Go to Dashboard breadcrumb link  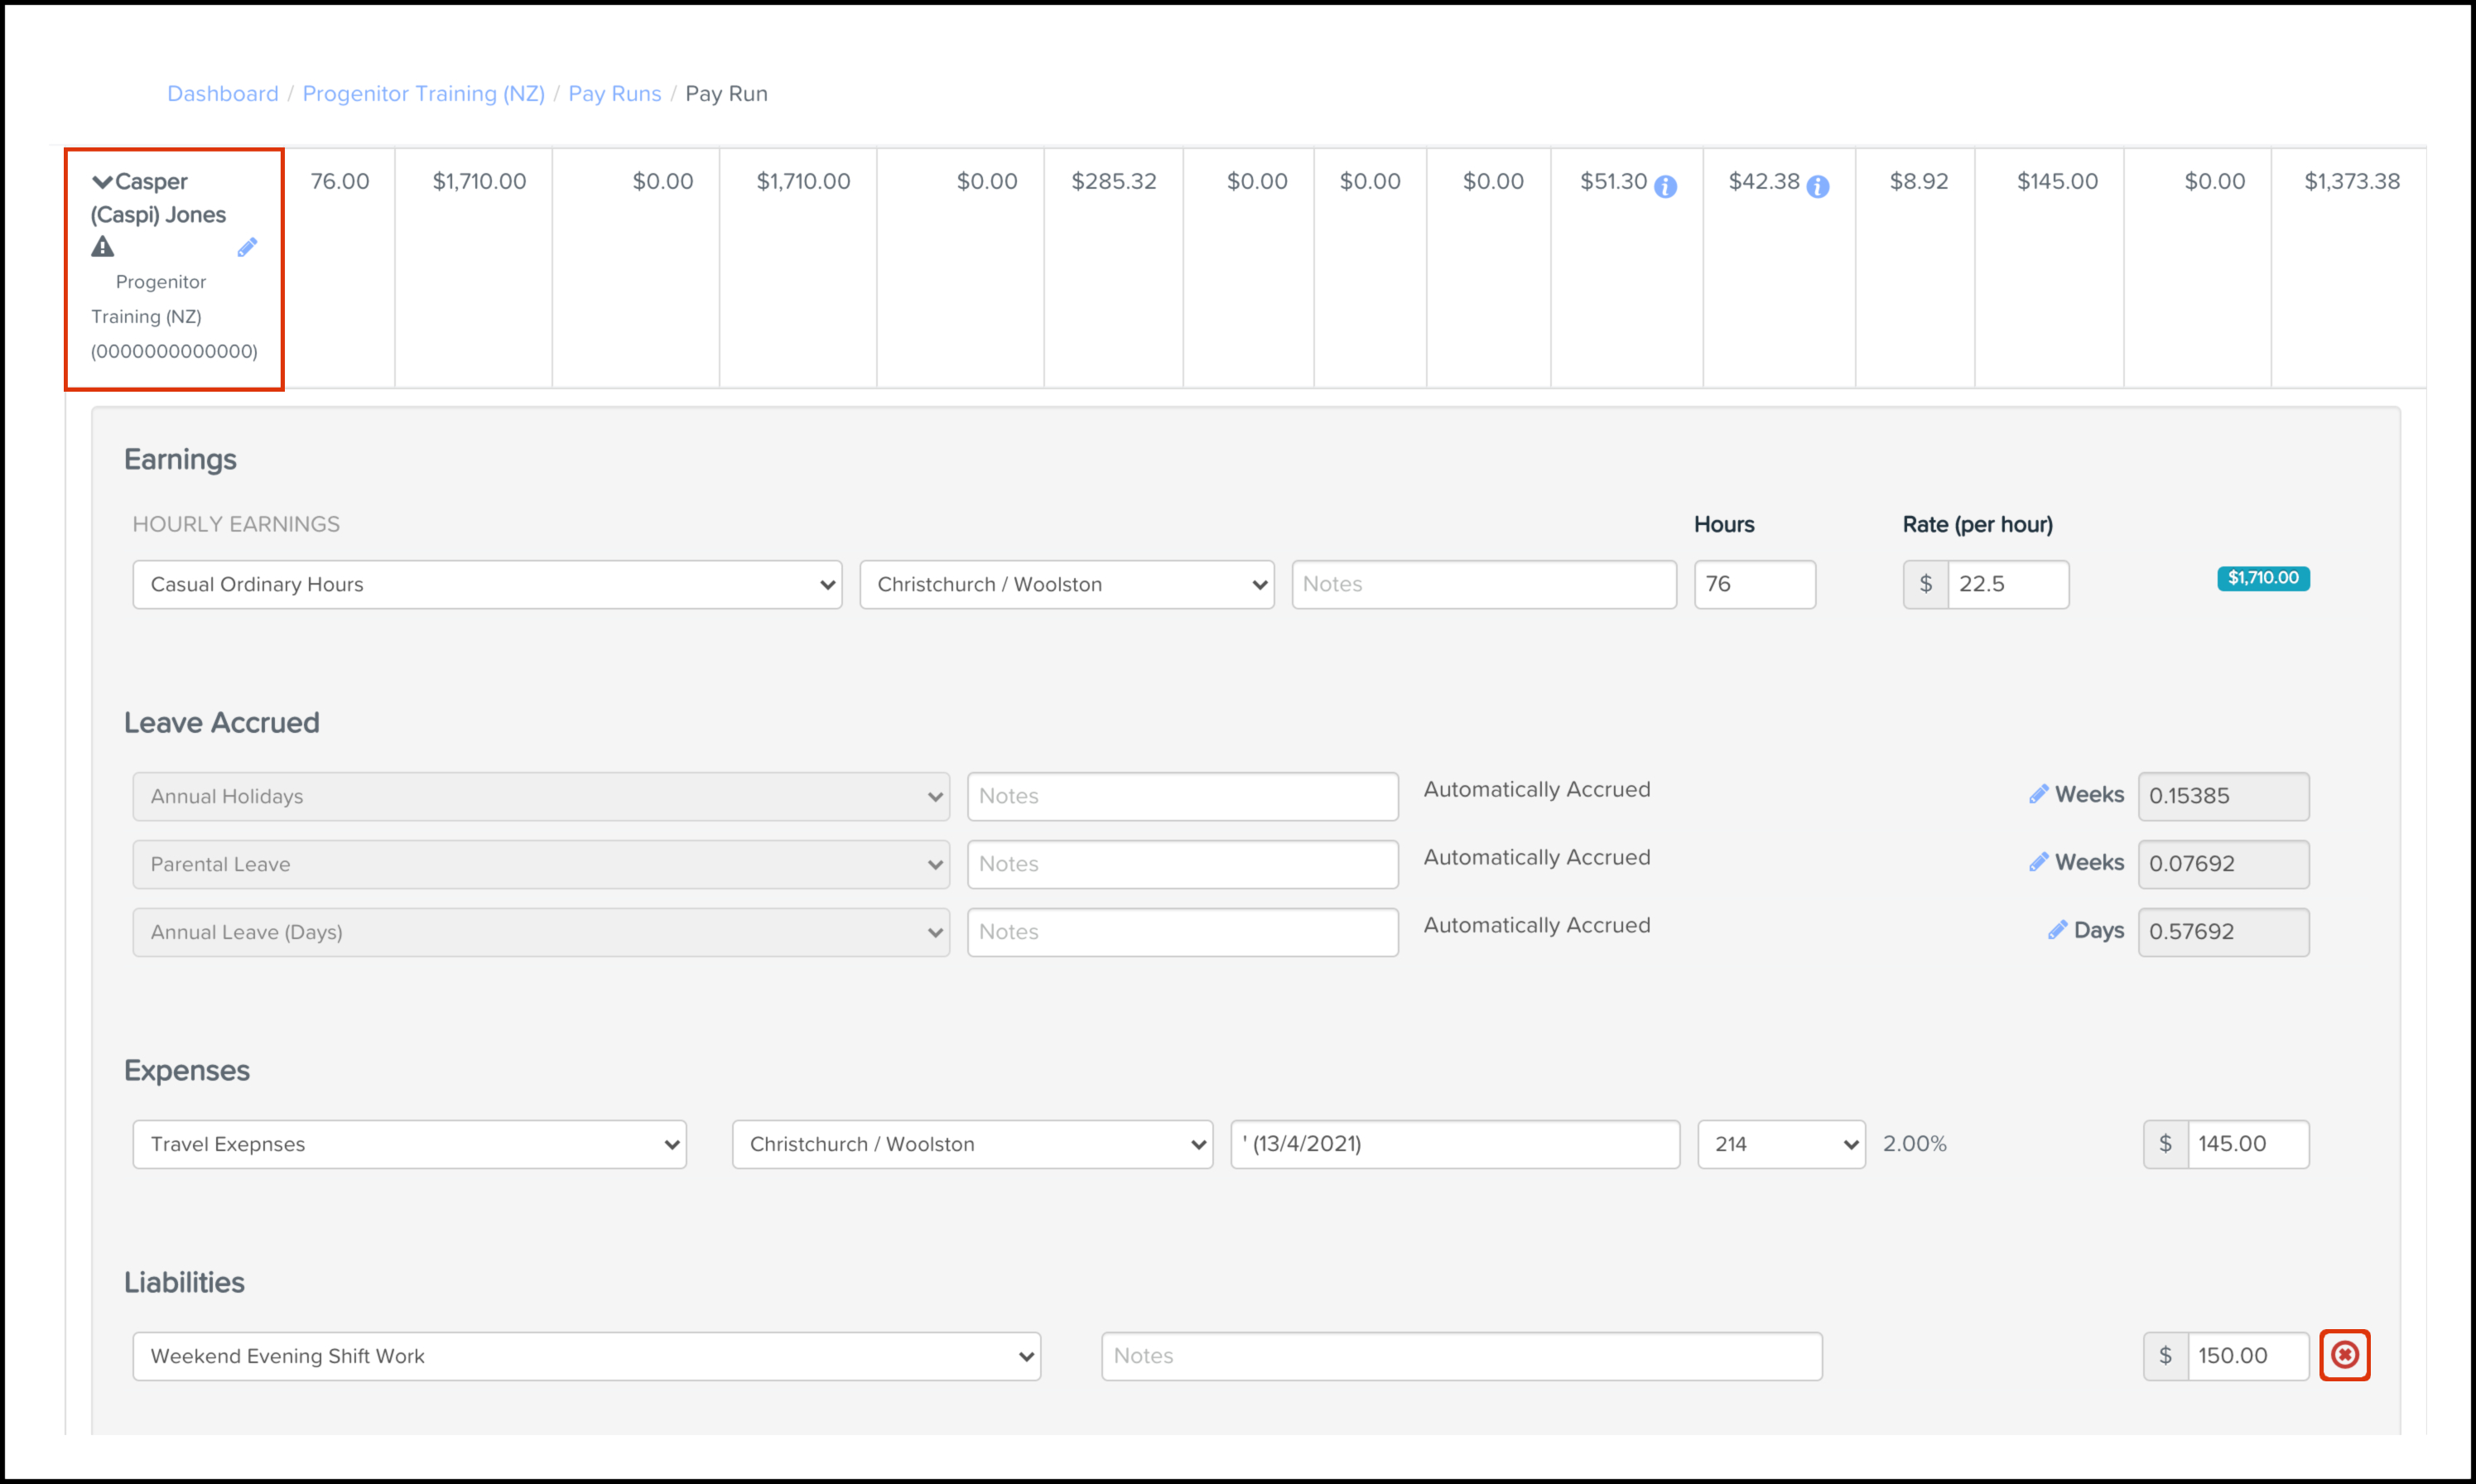[x=222, y=94]
